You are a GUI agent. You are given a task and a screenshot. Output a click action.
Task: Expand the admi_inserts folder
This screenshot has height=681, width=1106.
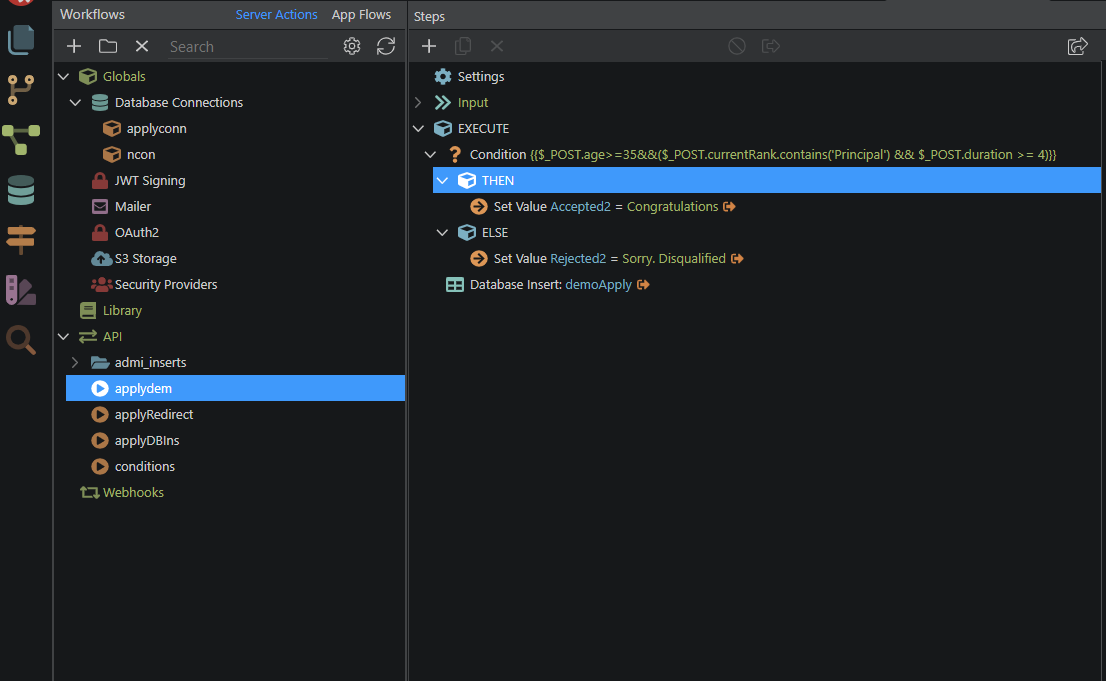(75, 362)
